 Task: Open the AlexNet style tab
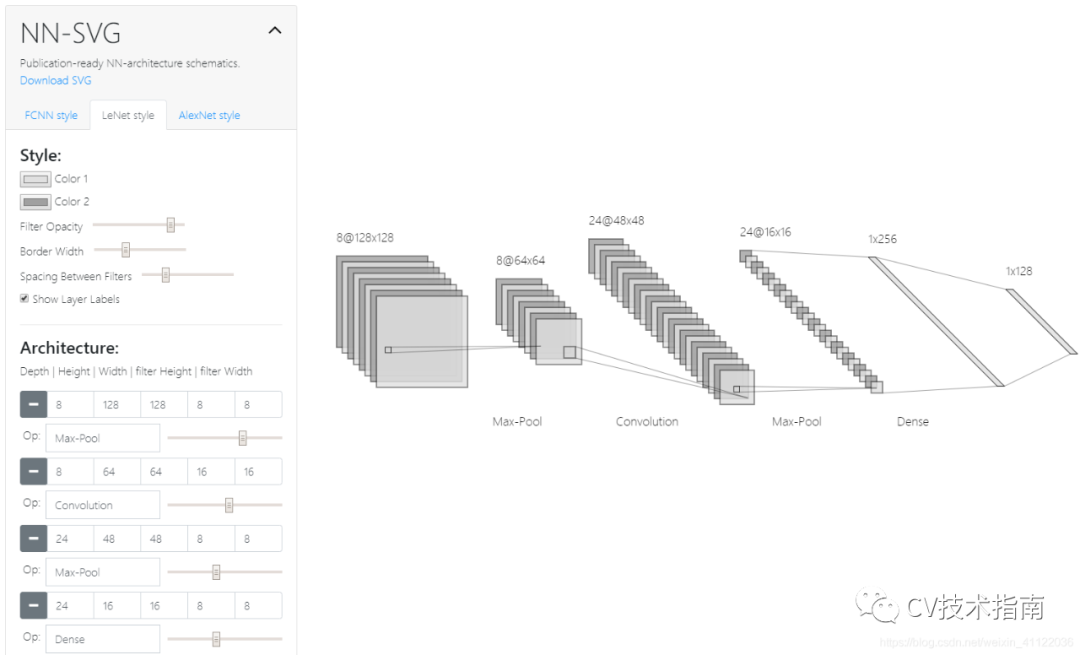tap(209, 115)
